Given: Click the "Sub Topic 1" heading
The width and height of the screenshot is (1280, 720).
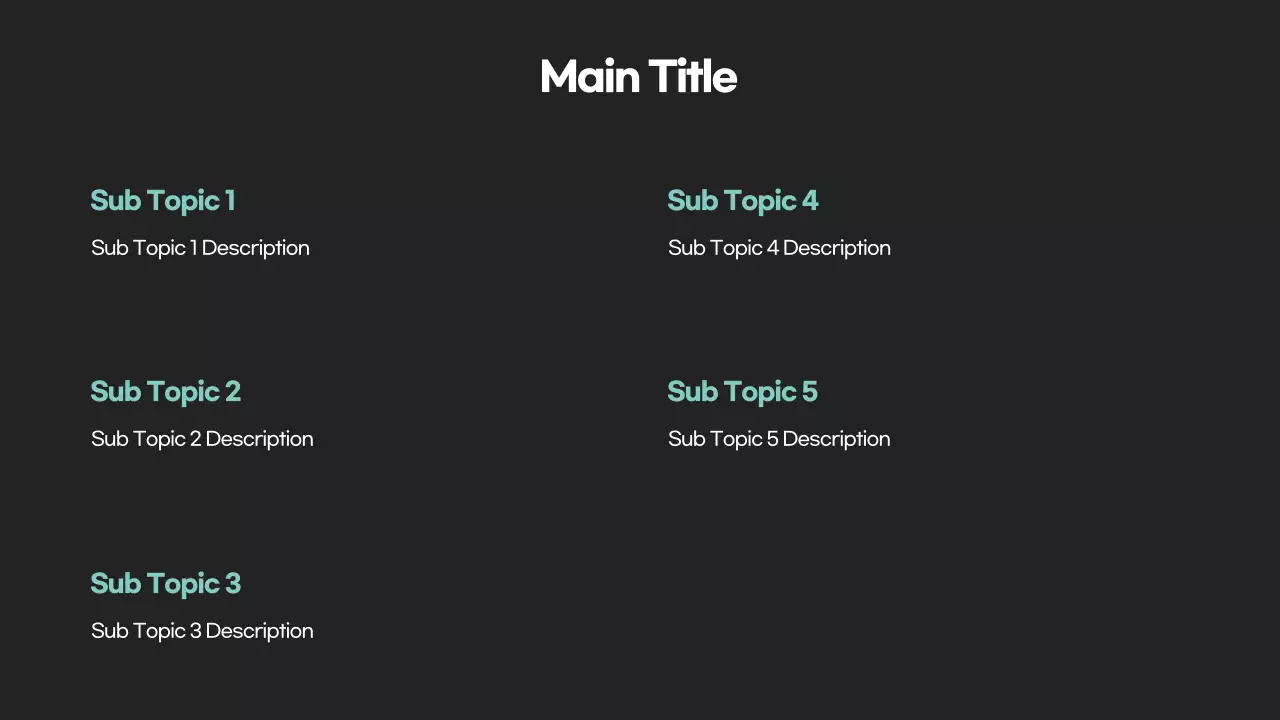Looking at the screenshot, I should [x=163, y=201].
